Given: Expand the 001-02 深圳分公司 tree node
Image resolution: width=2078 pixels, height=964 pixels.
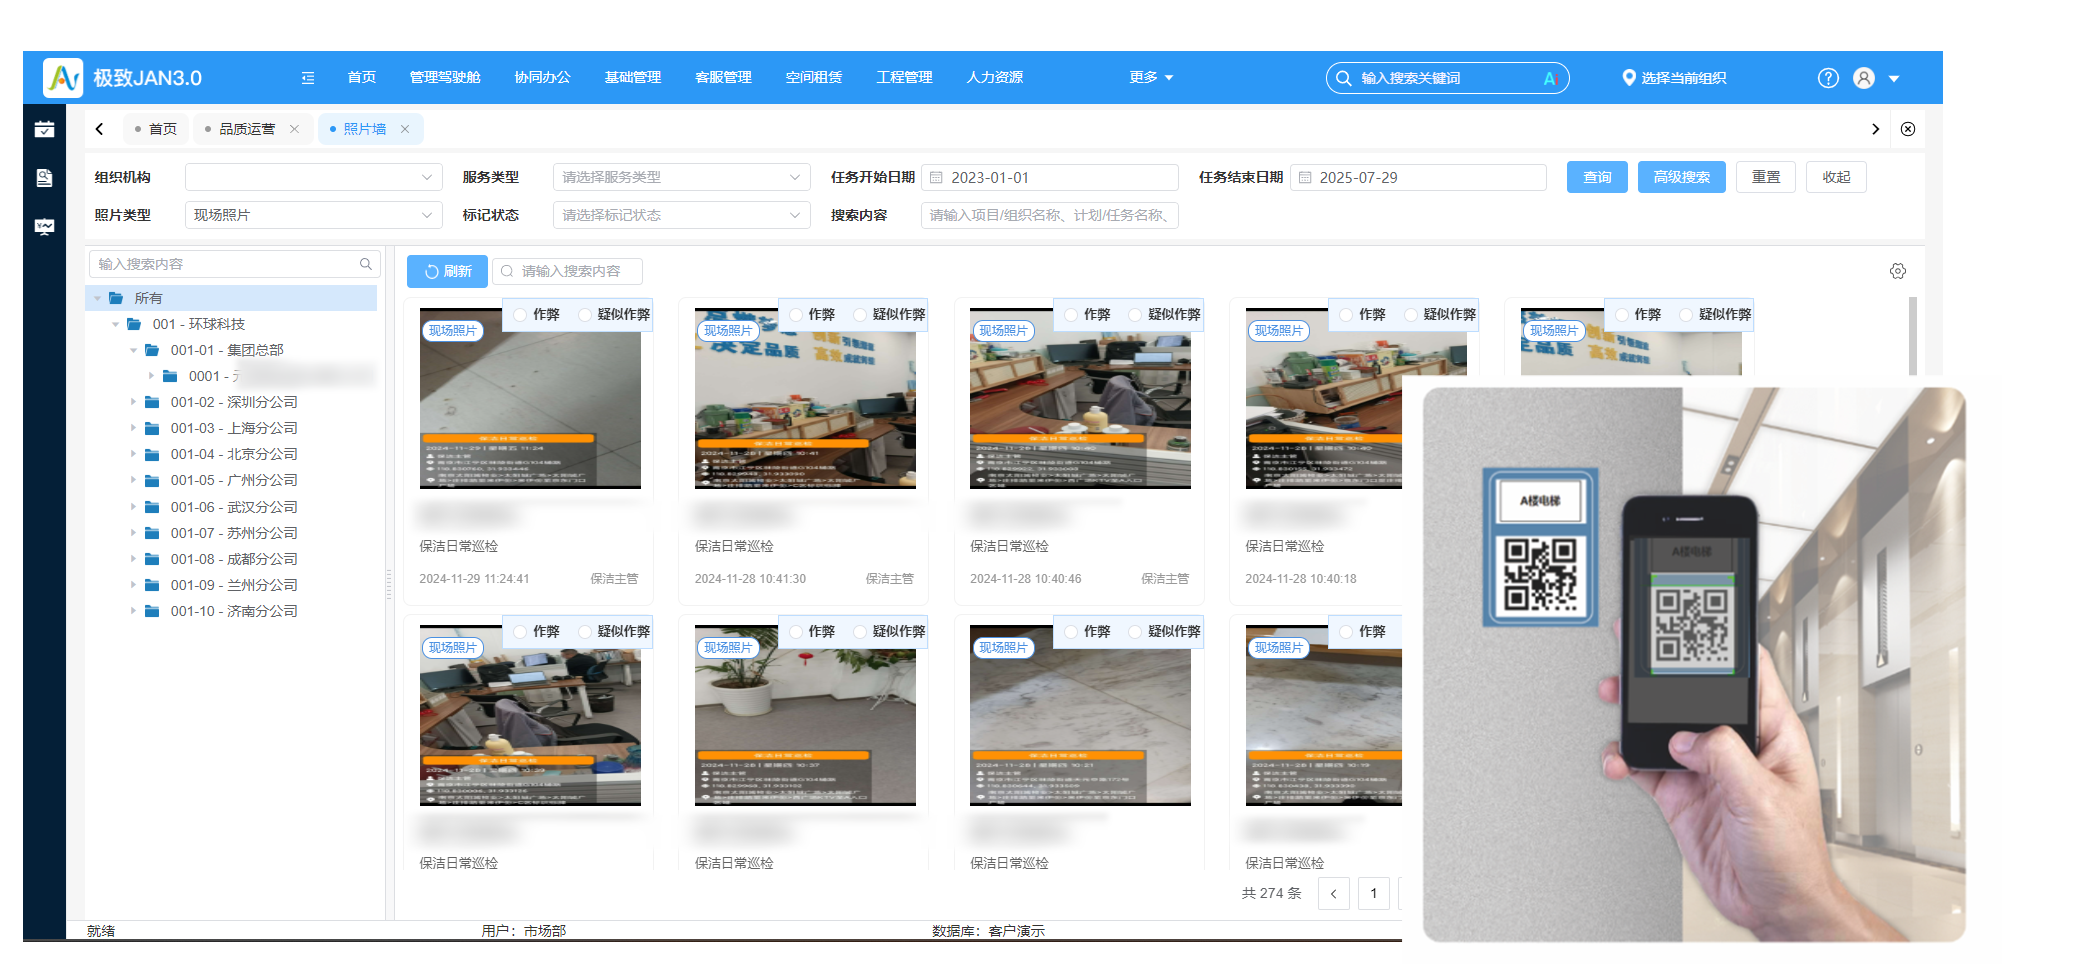Looking at the screenshot, I should (133, 402).
